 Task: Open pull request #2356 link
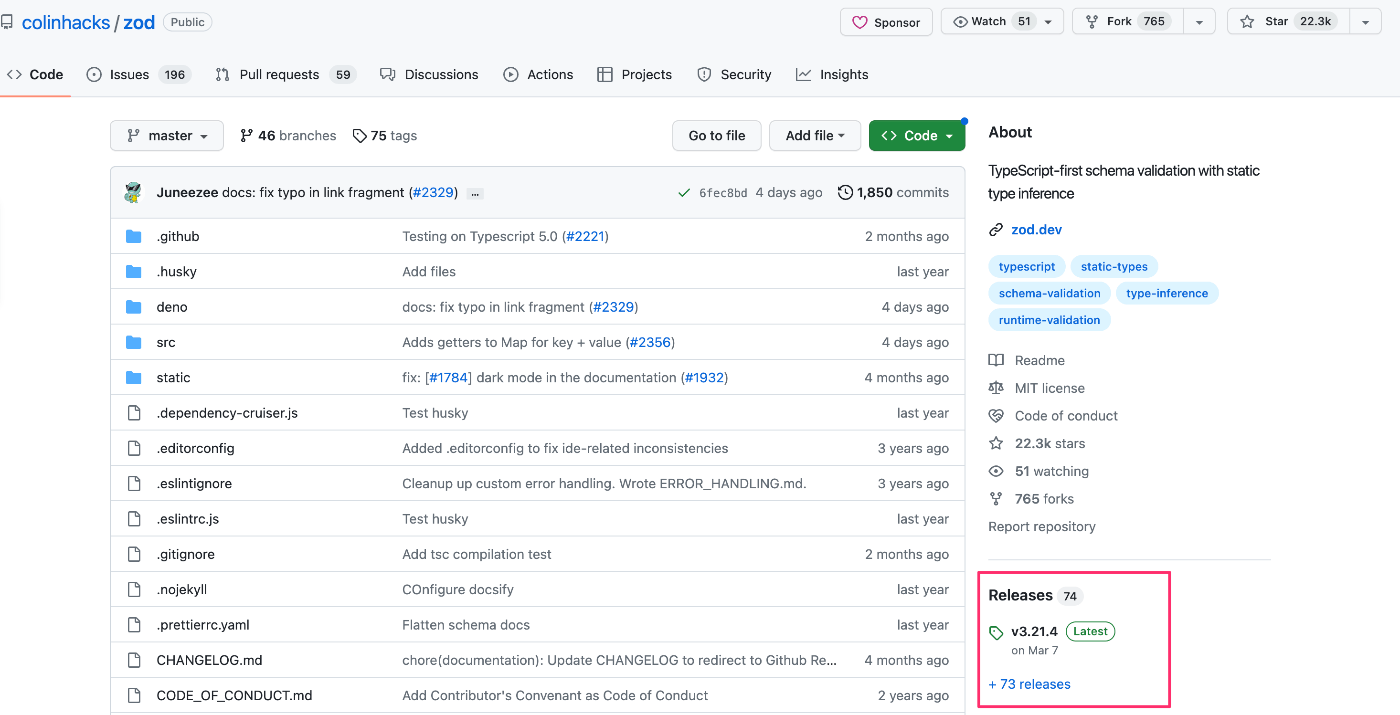pos(650,343)
